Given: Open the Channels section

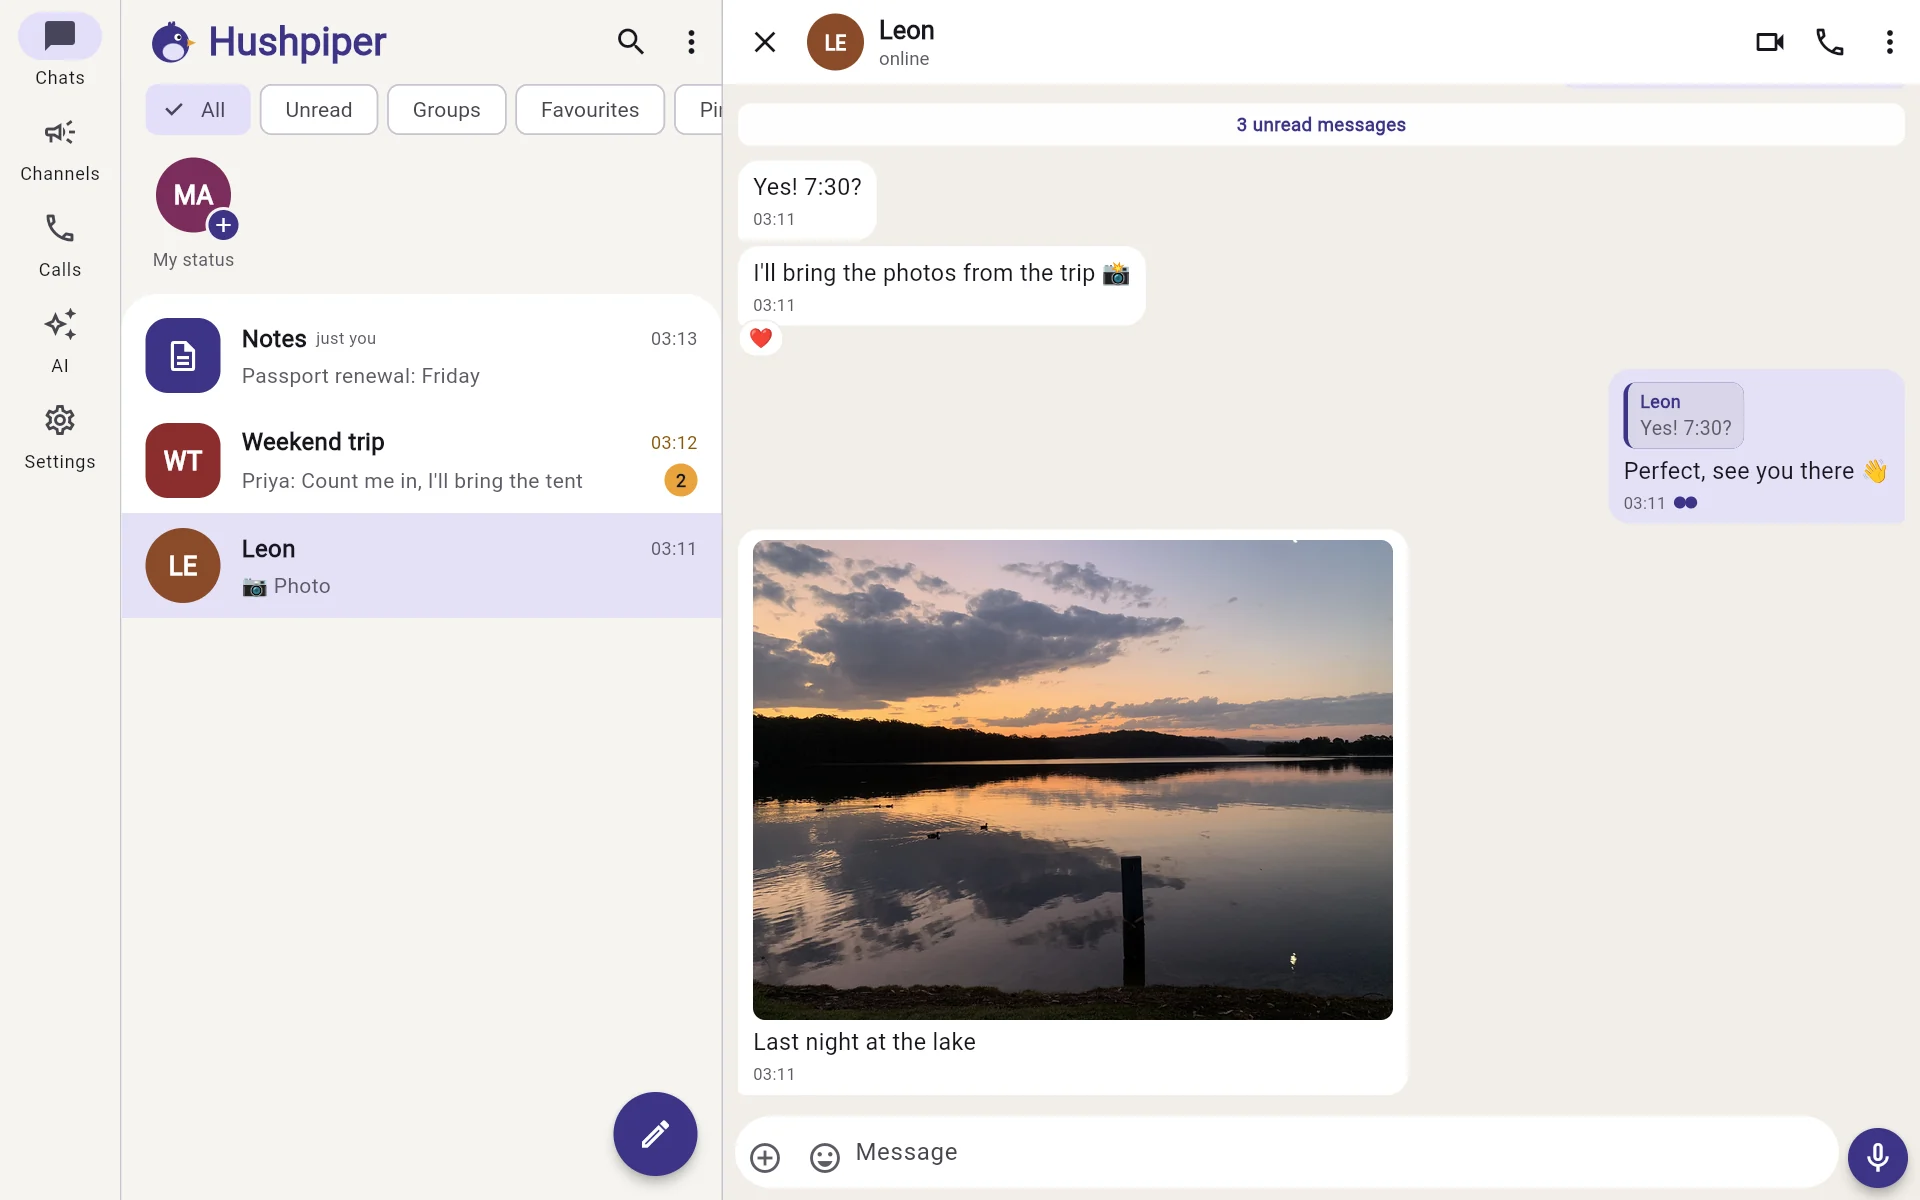Looking at the screenshot, I should (60, 150).
